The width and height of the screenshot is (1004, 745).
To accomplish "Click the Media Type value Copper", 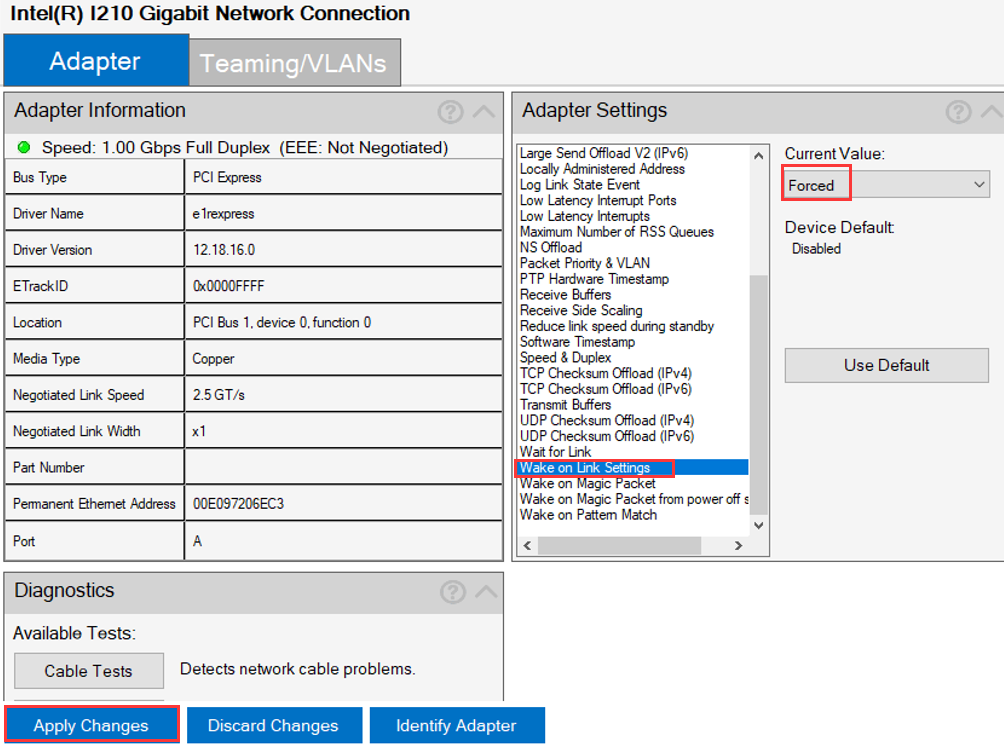I will (213, 359).
